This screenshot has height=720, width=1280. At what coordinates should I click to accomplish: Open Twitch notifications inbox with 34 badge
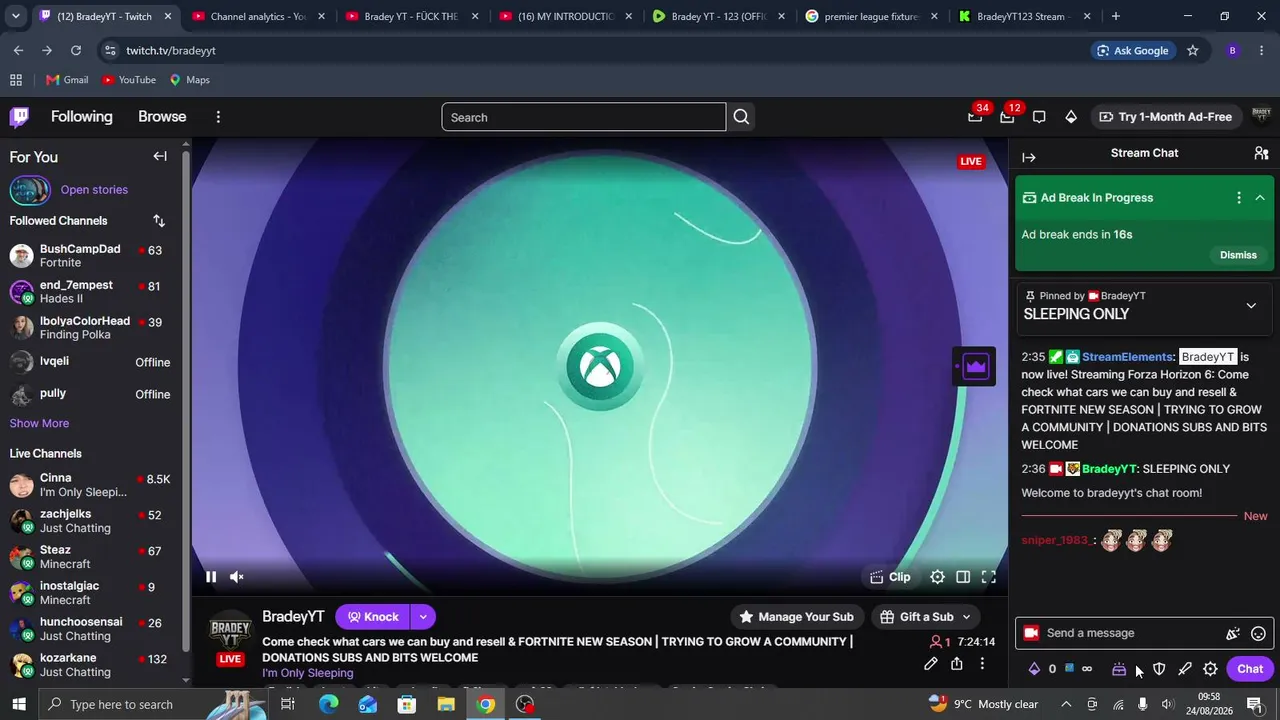click(975, 117)
